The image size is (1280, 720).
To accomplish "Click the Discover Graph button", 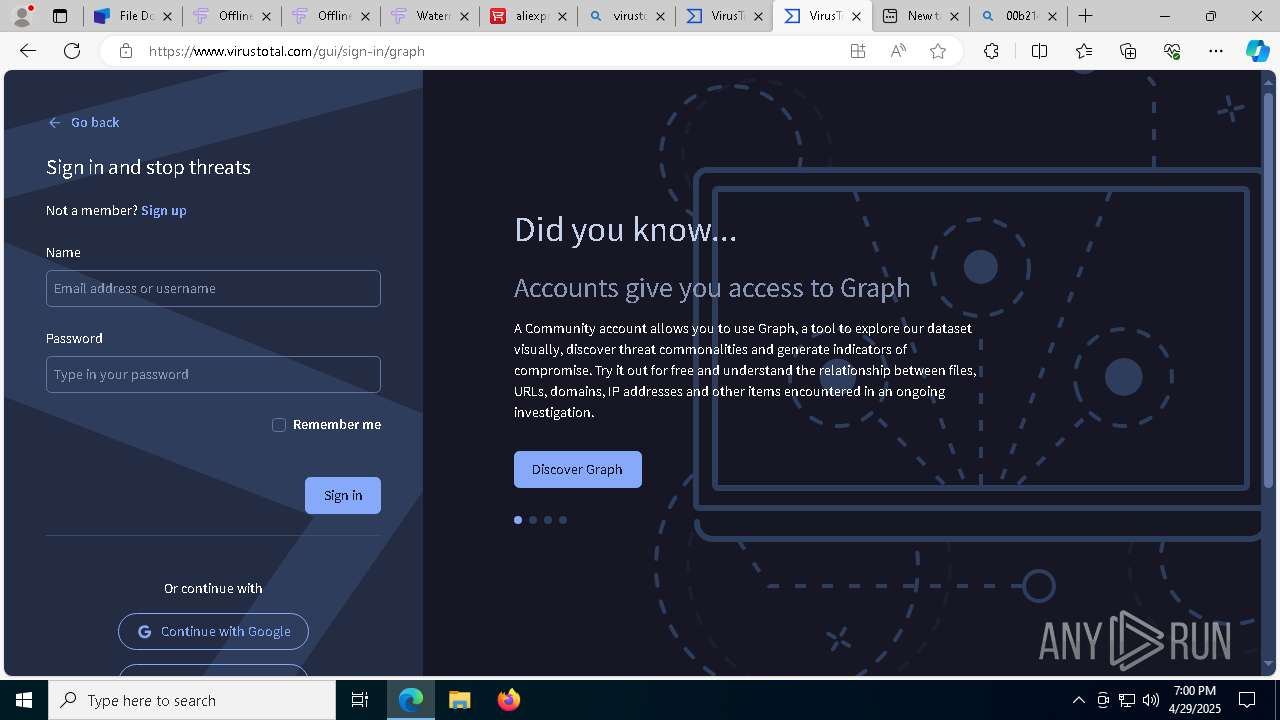I will [x=578, y=469].
